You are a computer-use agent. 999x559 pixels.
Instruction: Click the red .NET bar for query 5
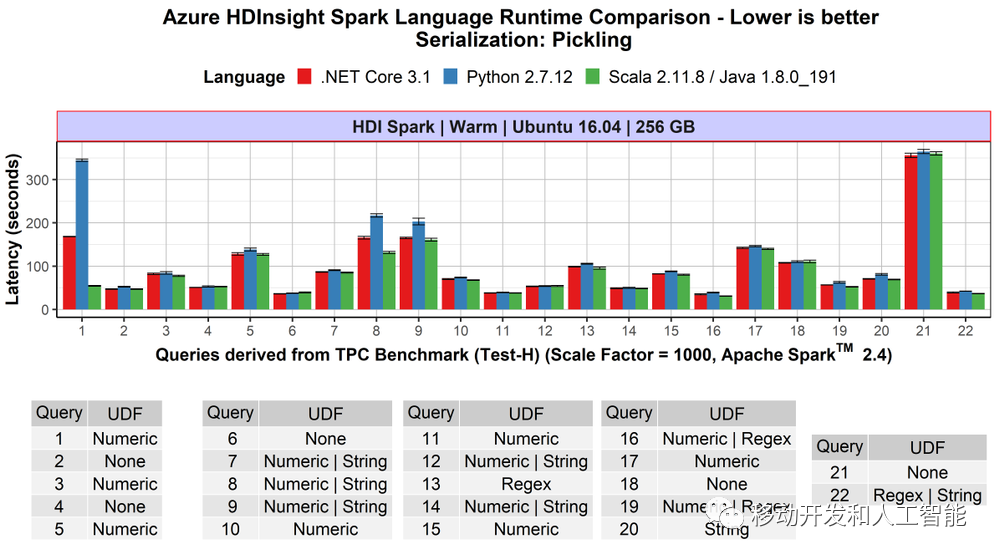click(x=238, y=282)
